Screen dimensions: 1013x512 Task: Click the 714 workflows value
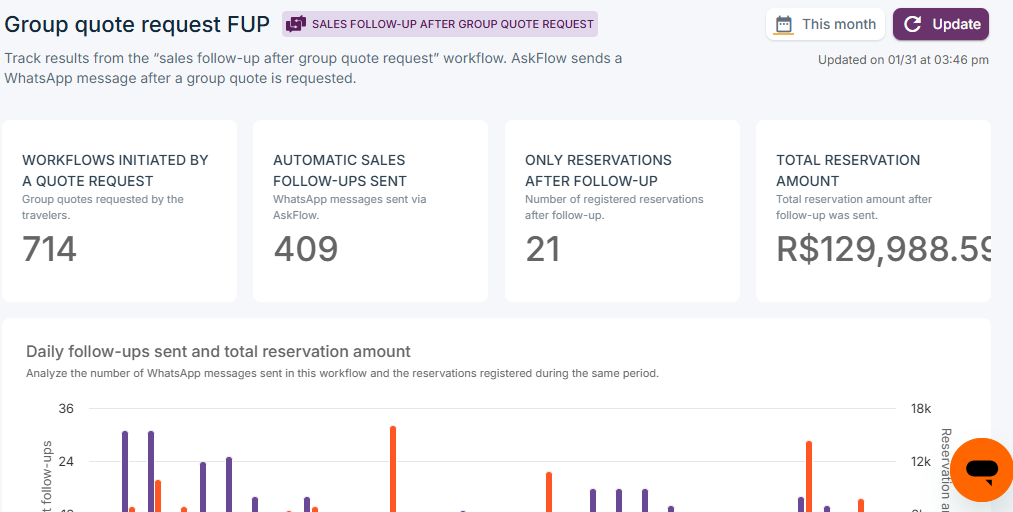click(50, 249)
